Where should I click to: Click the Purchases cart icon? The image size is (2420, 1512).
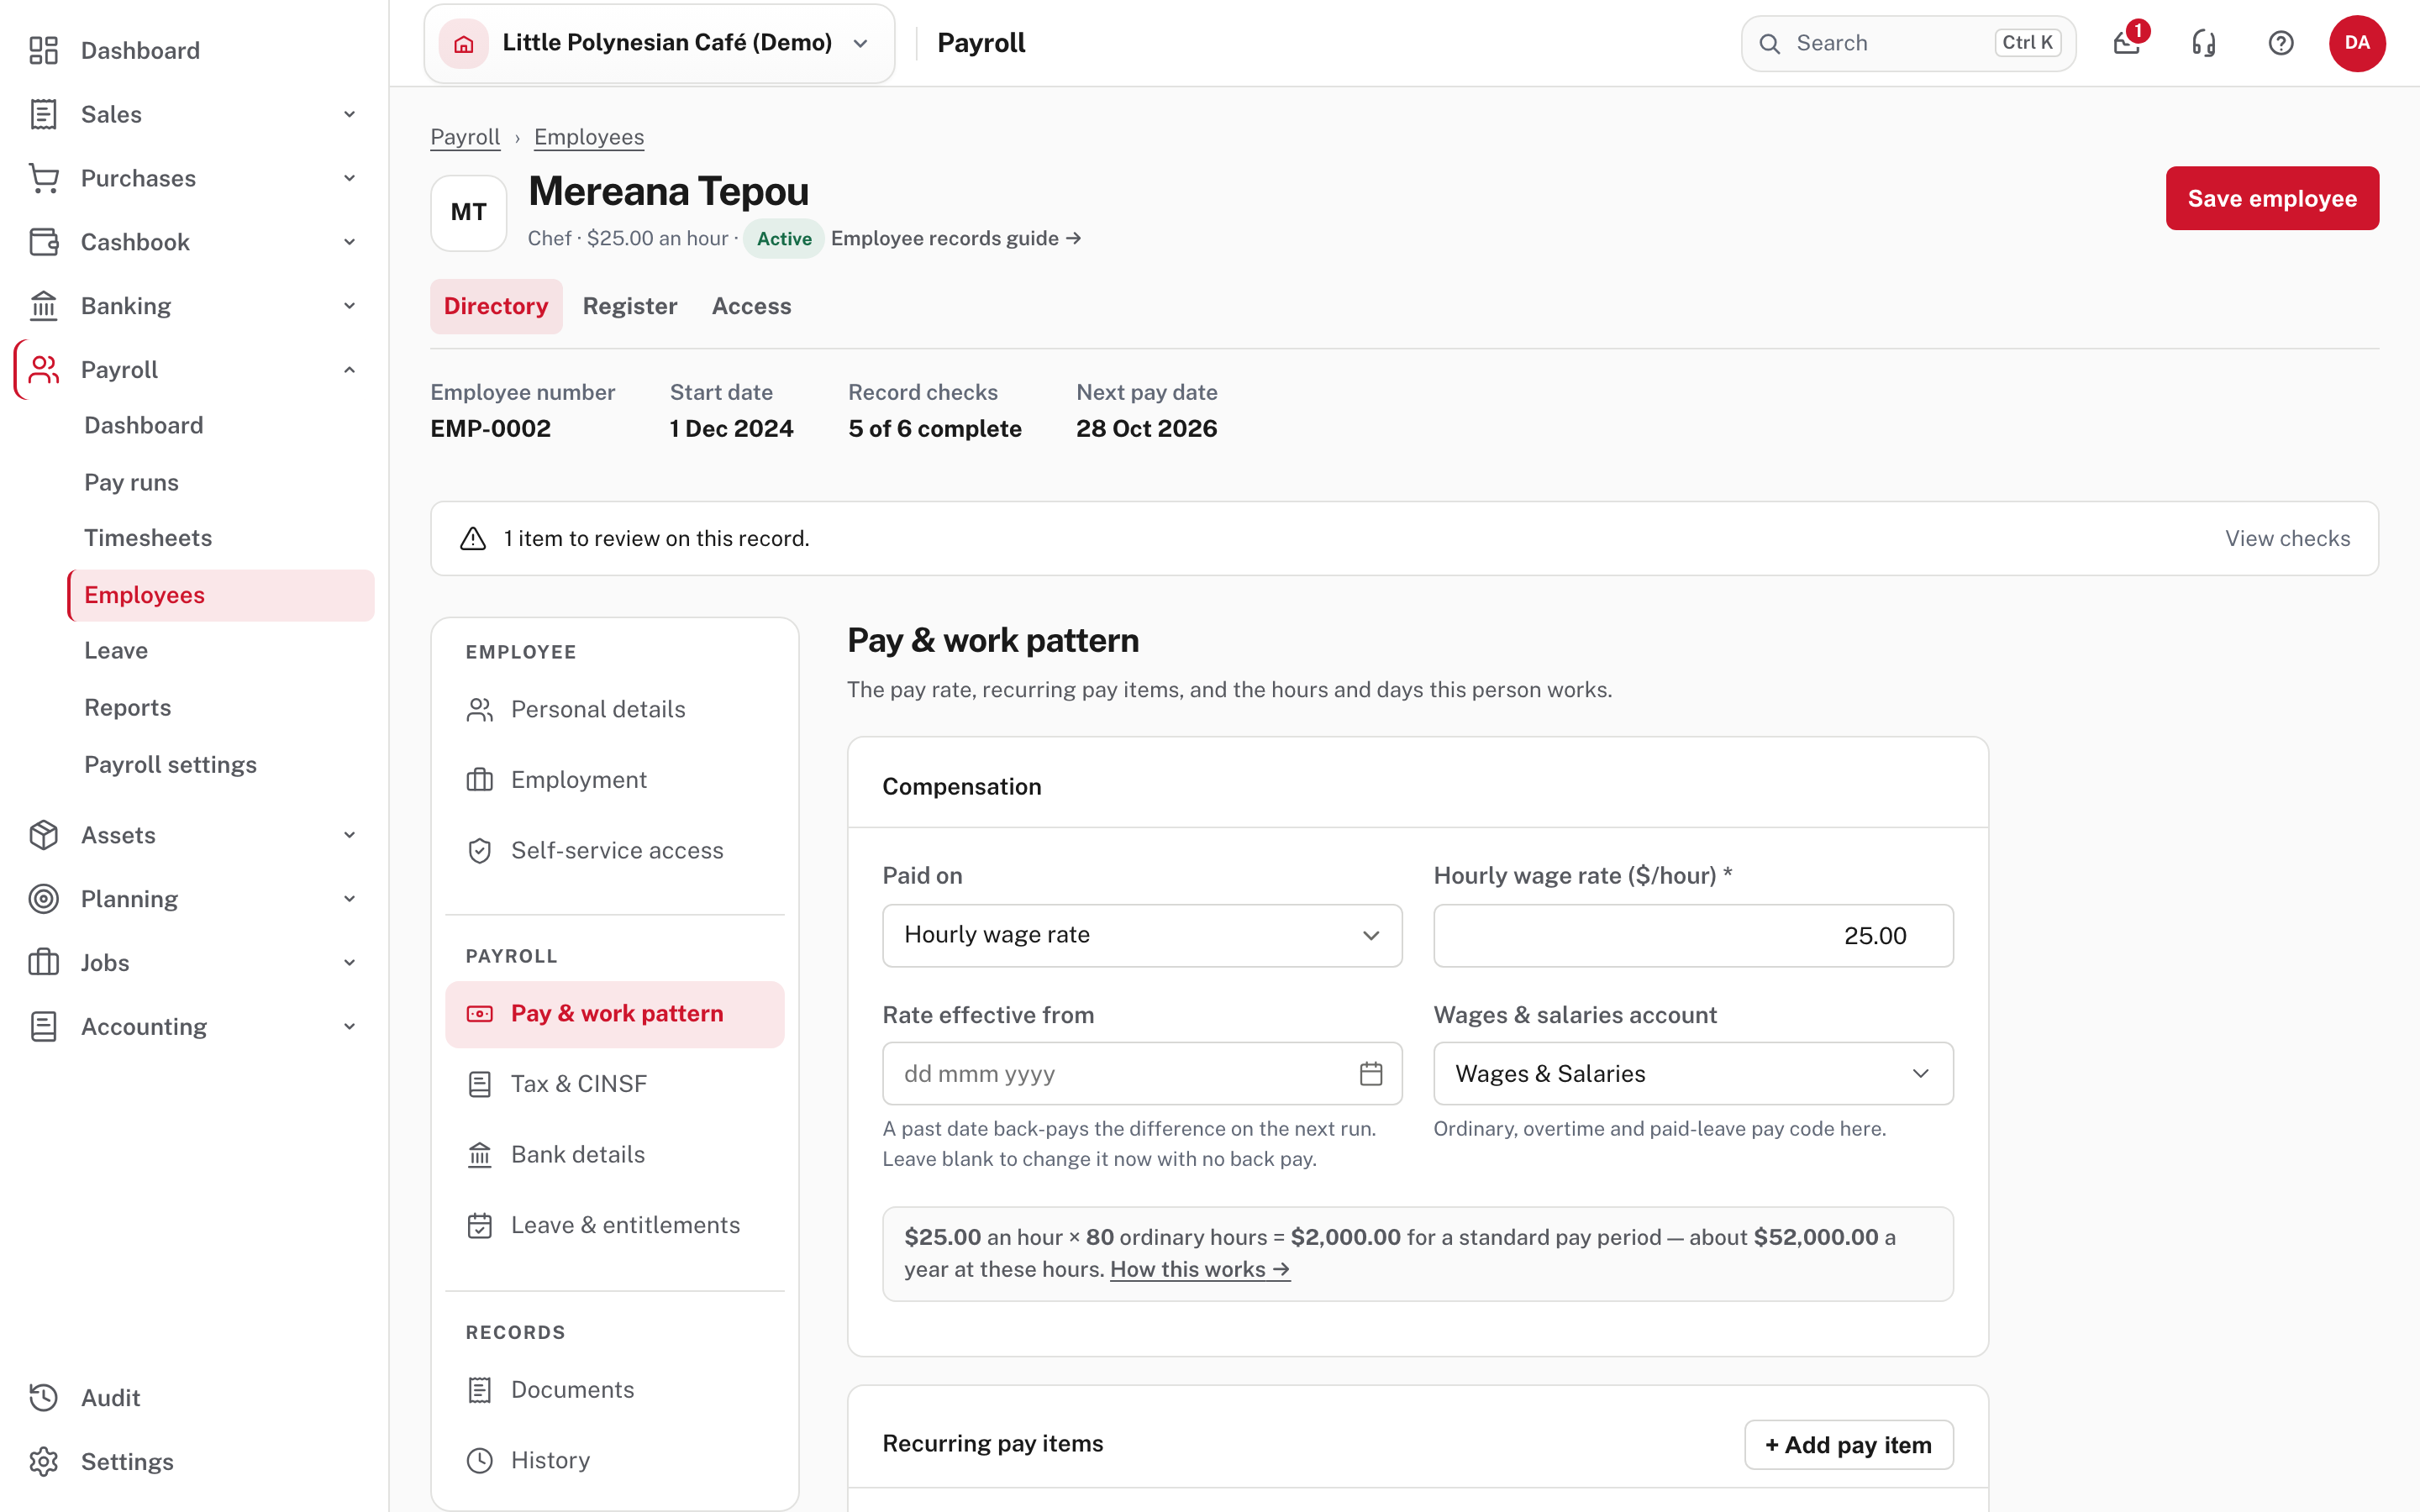[x=43, y=178]
